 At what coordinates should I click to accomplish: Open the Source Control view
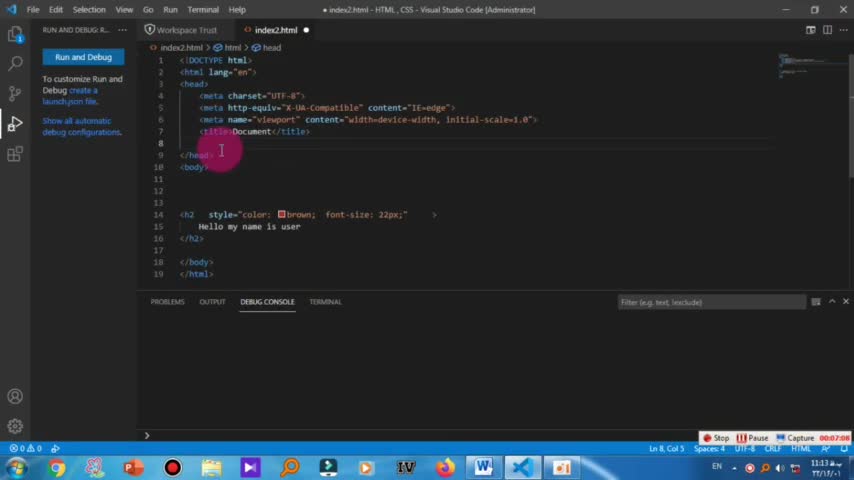[15, 94]
